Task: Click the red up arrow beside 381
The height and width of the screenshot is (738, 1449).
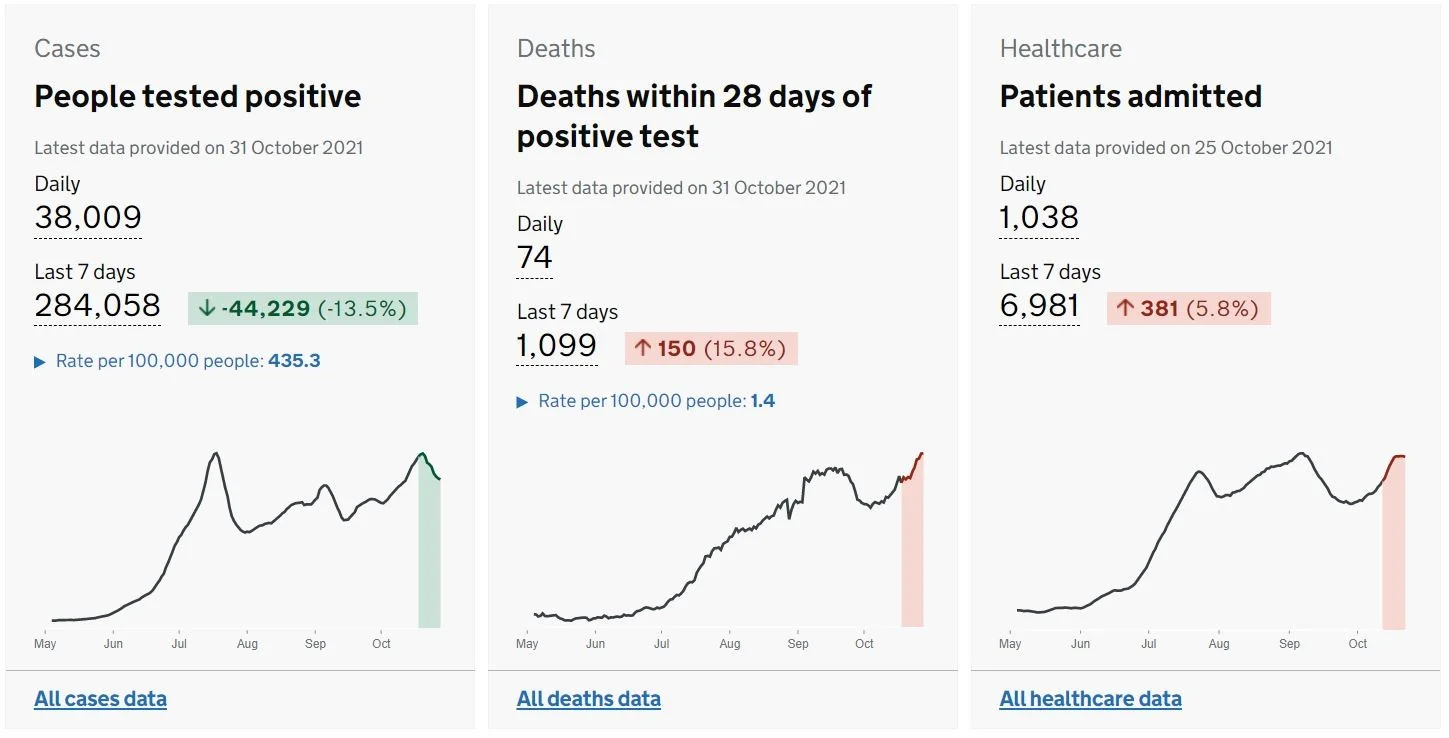Action: click(1125, 308)
